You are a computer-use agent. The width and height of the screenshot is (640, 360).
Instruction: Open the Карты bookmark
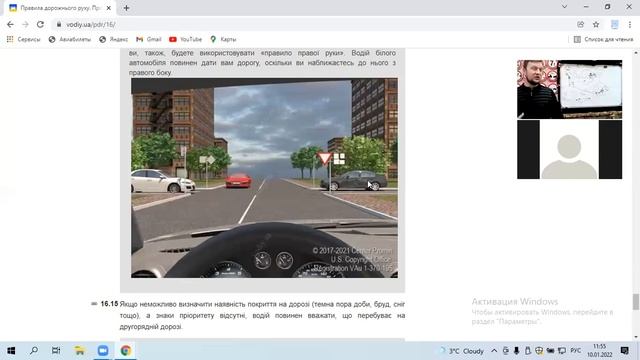coord(223,39)
